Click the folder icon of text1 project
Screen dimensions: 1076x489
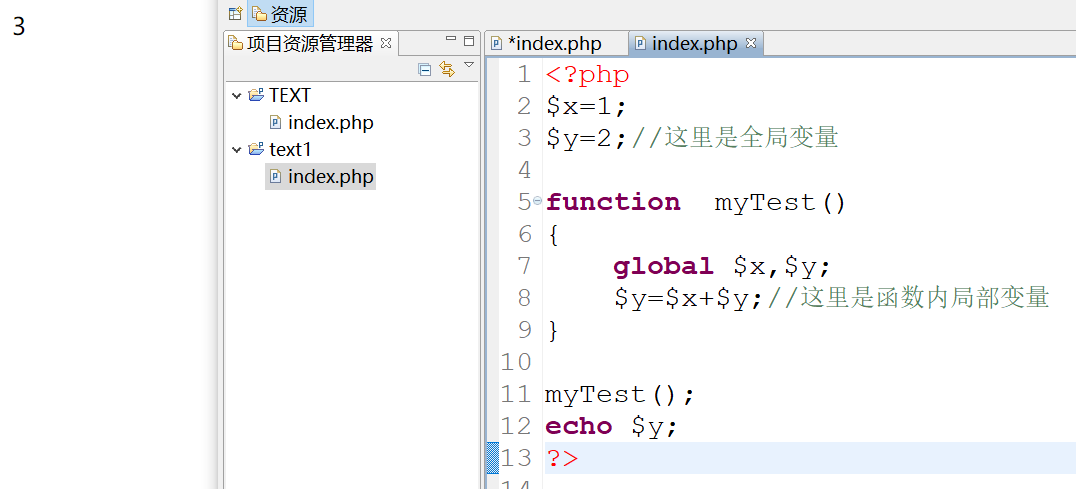tap(256, 149)
